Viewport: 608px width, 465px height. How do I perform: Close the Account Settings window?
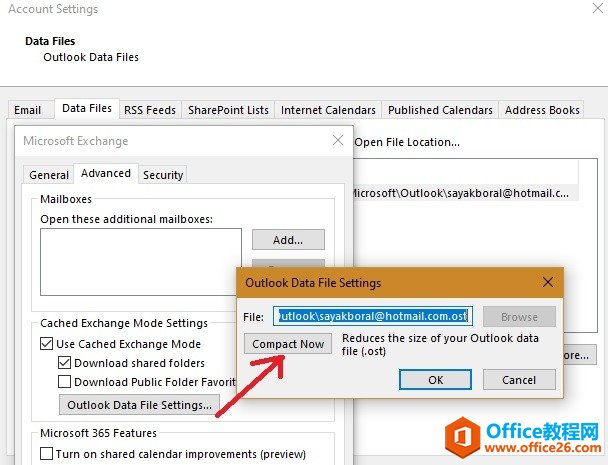coord(598,8)
